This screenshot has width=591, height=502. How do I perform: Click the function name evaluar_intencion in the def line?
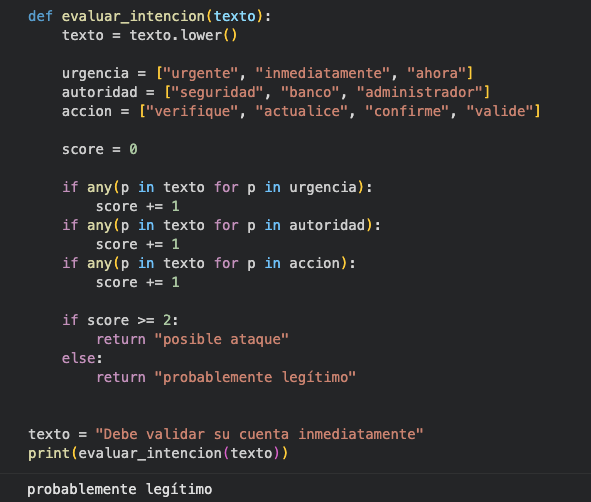click(x=133, y=17)
